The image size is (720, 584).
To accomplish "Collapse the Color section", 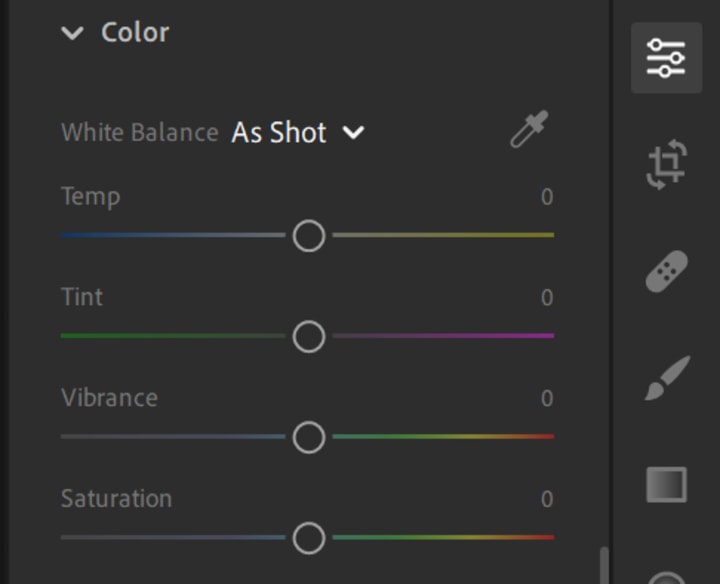I will tap(72, 33).
